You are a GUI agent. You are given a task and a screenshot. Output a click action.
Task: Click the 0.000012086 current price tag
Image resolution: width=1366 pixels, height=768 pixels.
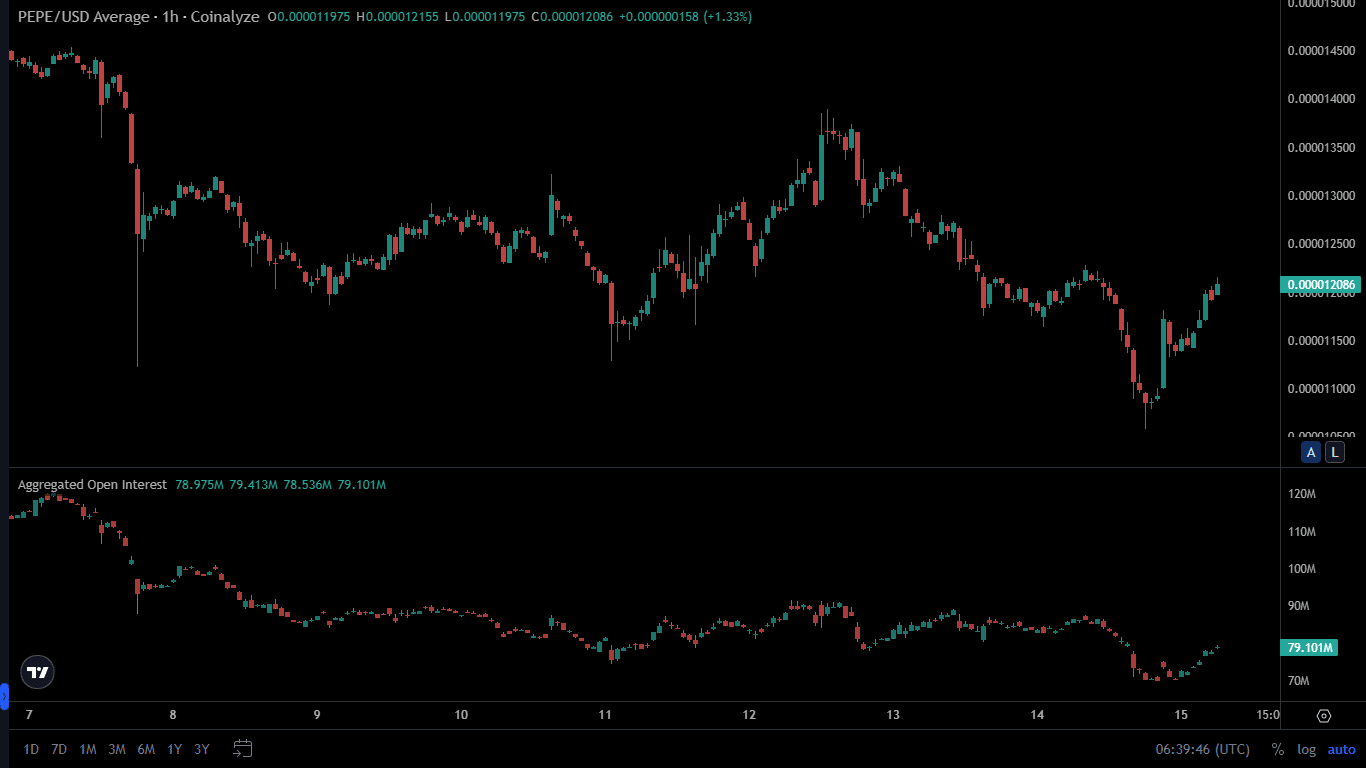(x=1322, y=285)
